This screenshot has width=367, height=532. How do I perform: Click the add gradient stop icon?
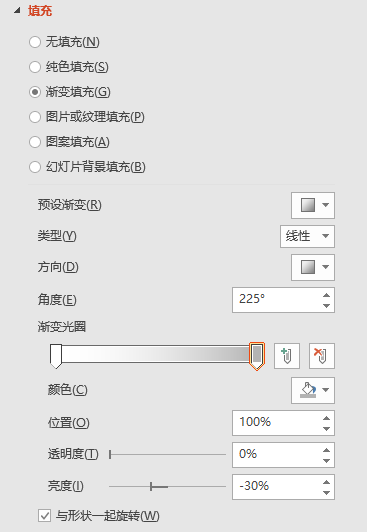click(x=287, y=356)
